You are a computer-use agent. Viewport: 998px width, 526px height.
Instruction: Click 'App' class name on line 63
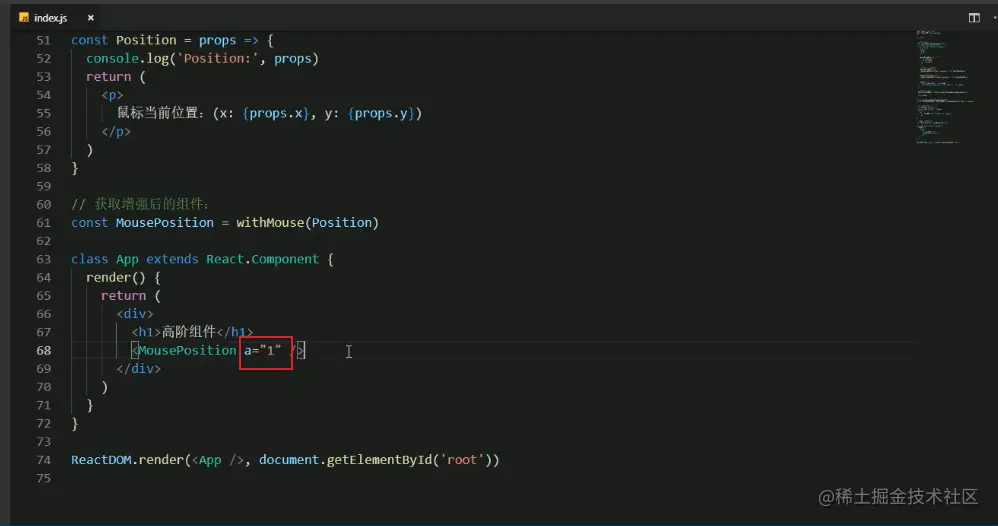click(x=127, y=259)
